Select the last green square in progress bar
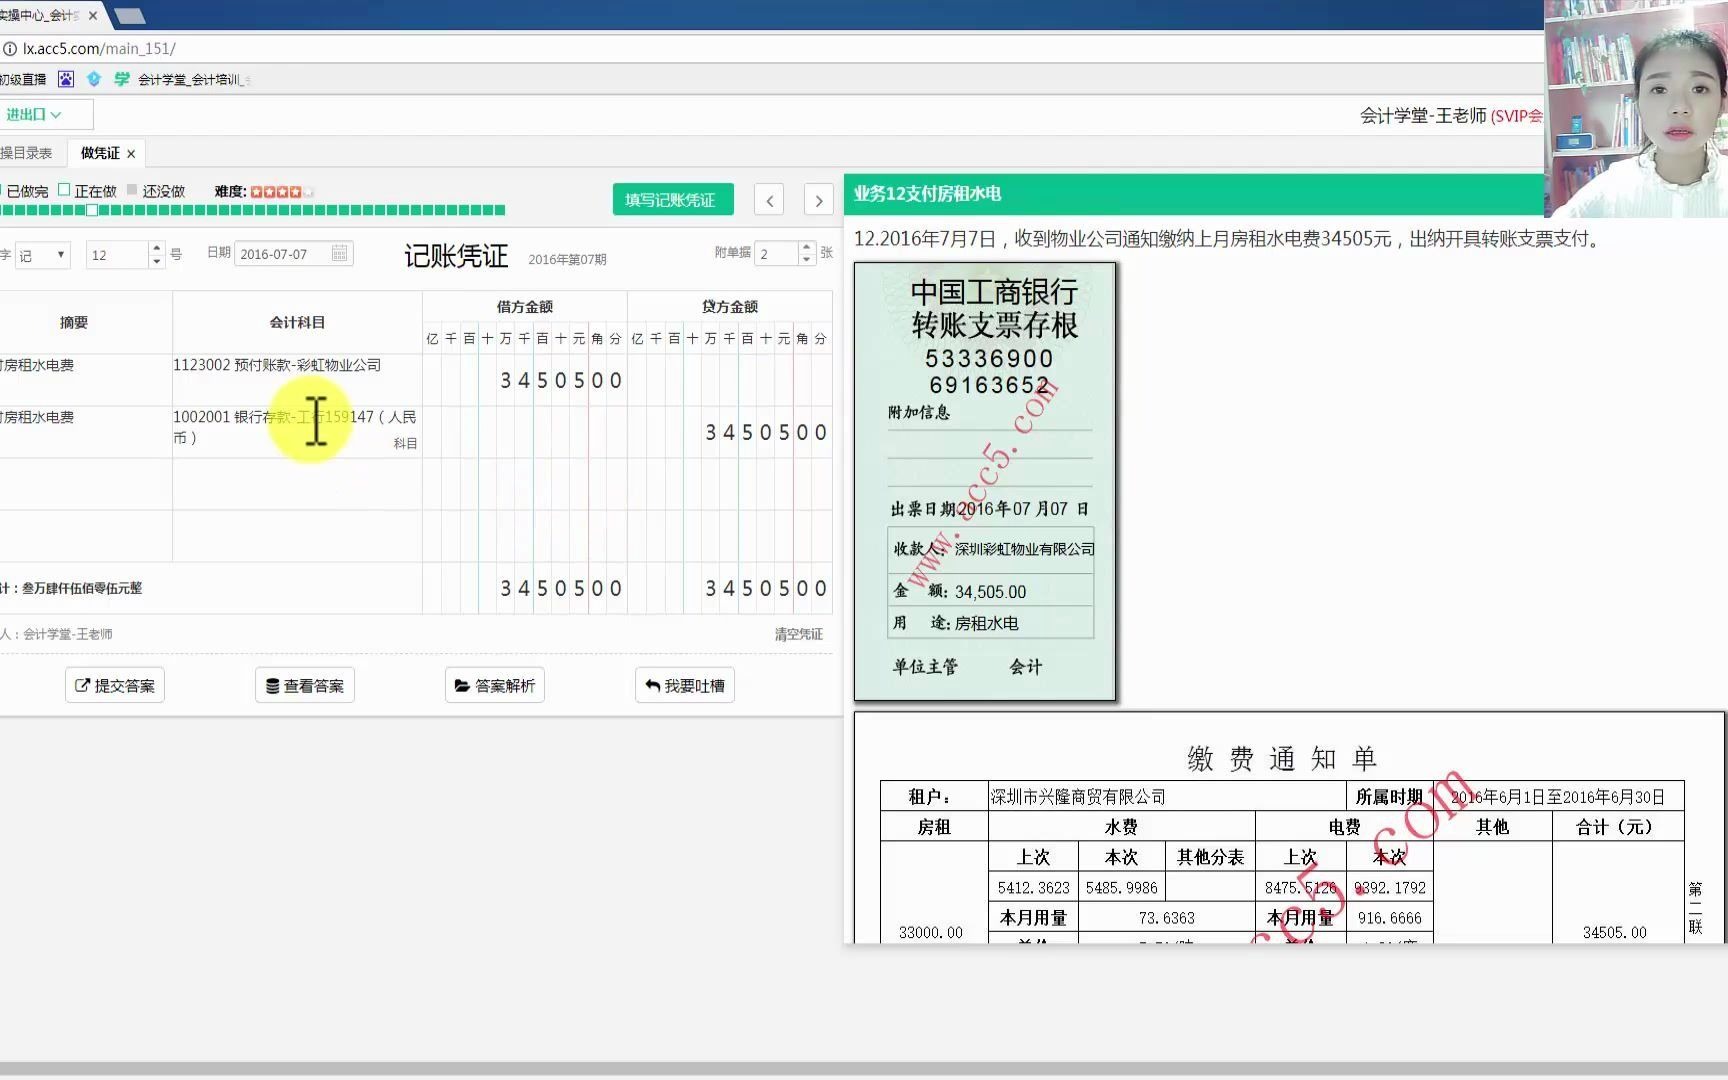Screen dimensions: 1728x1080 point(500,210)
